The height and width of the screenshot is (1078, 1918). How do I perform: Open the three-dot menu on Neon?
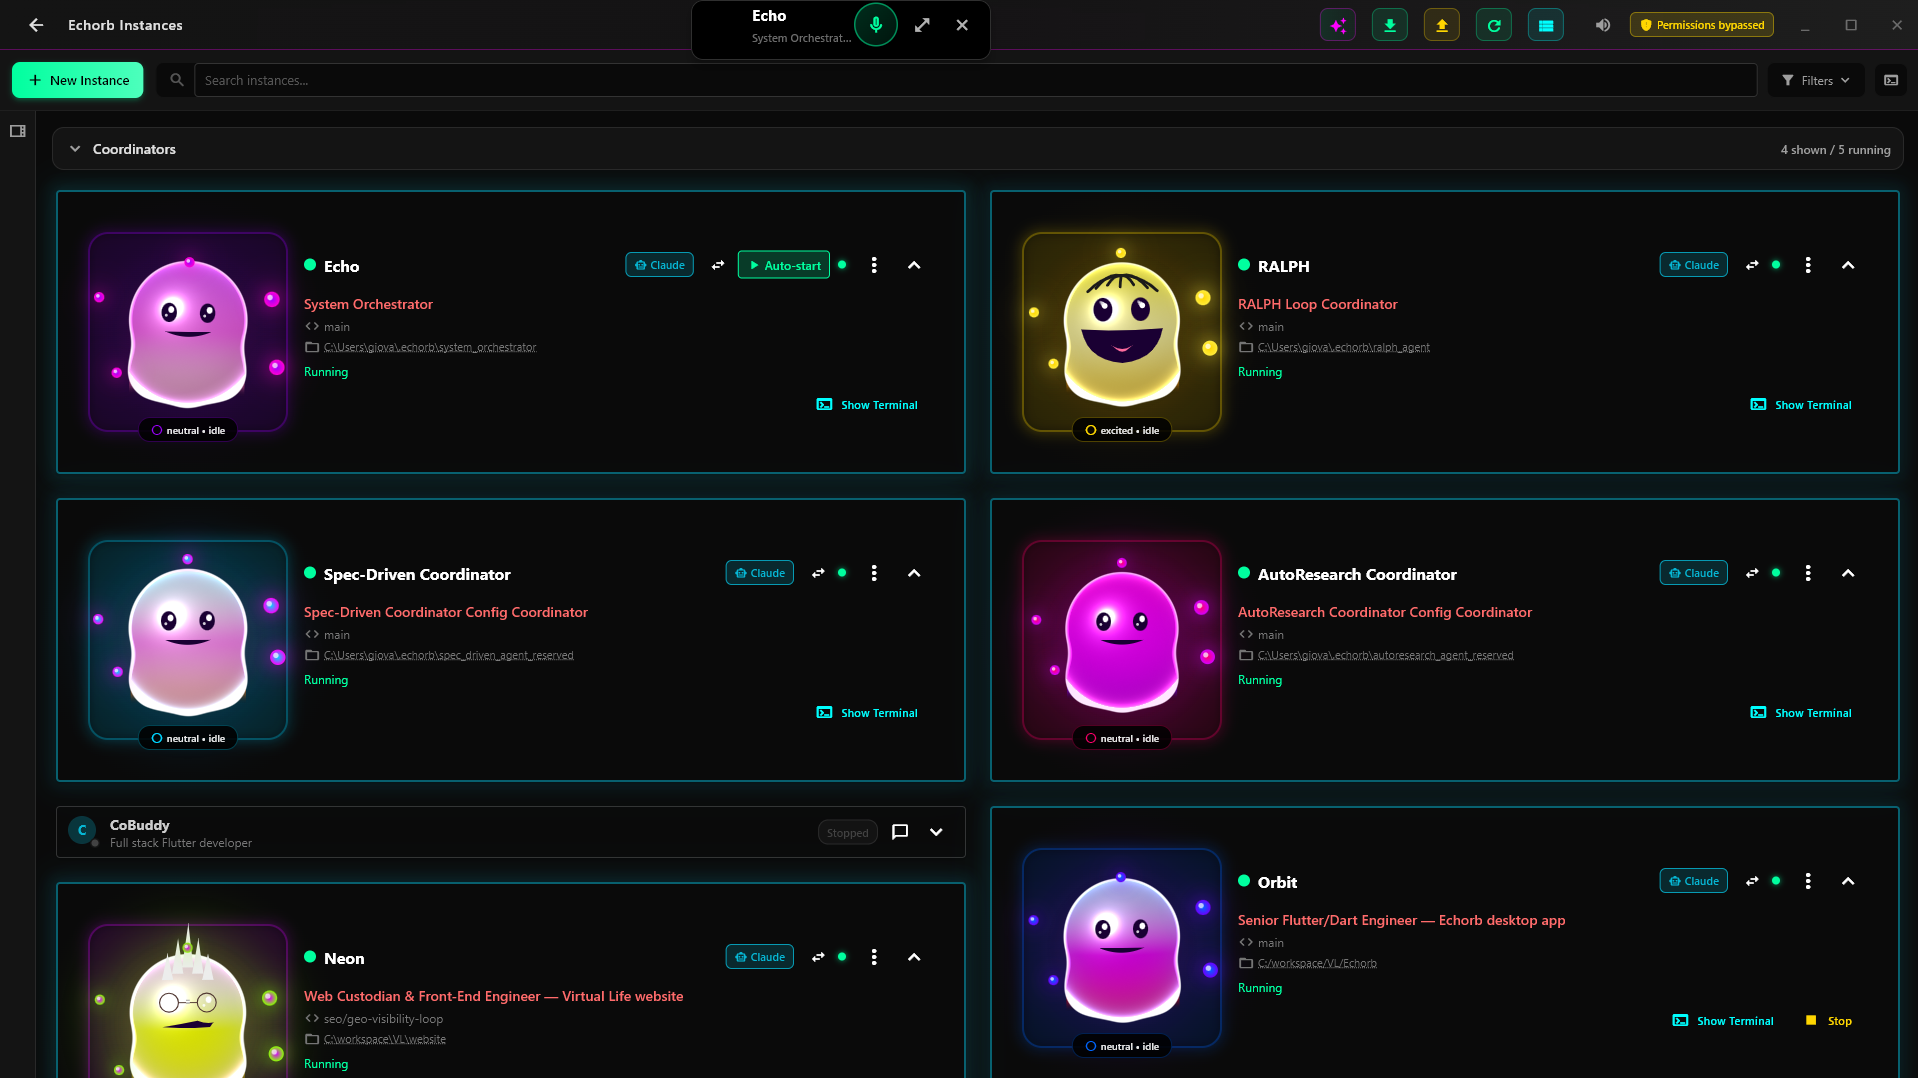click(874, 957)
